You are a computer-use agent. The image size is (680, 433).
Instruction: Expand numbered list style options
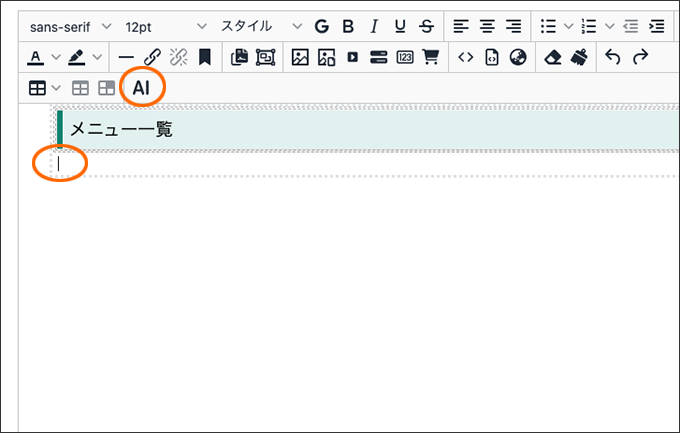coord(610,27)
